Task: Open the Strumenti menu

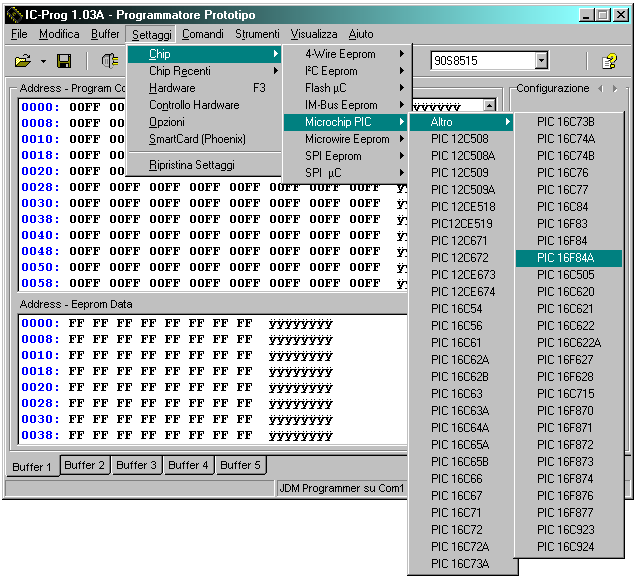Action: 257,34
